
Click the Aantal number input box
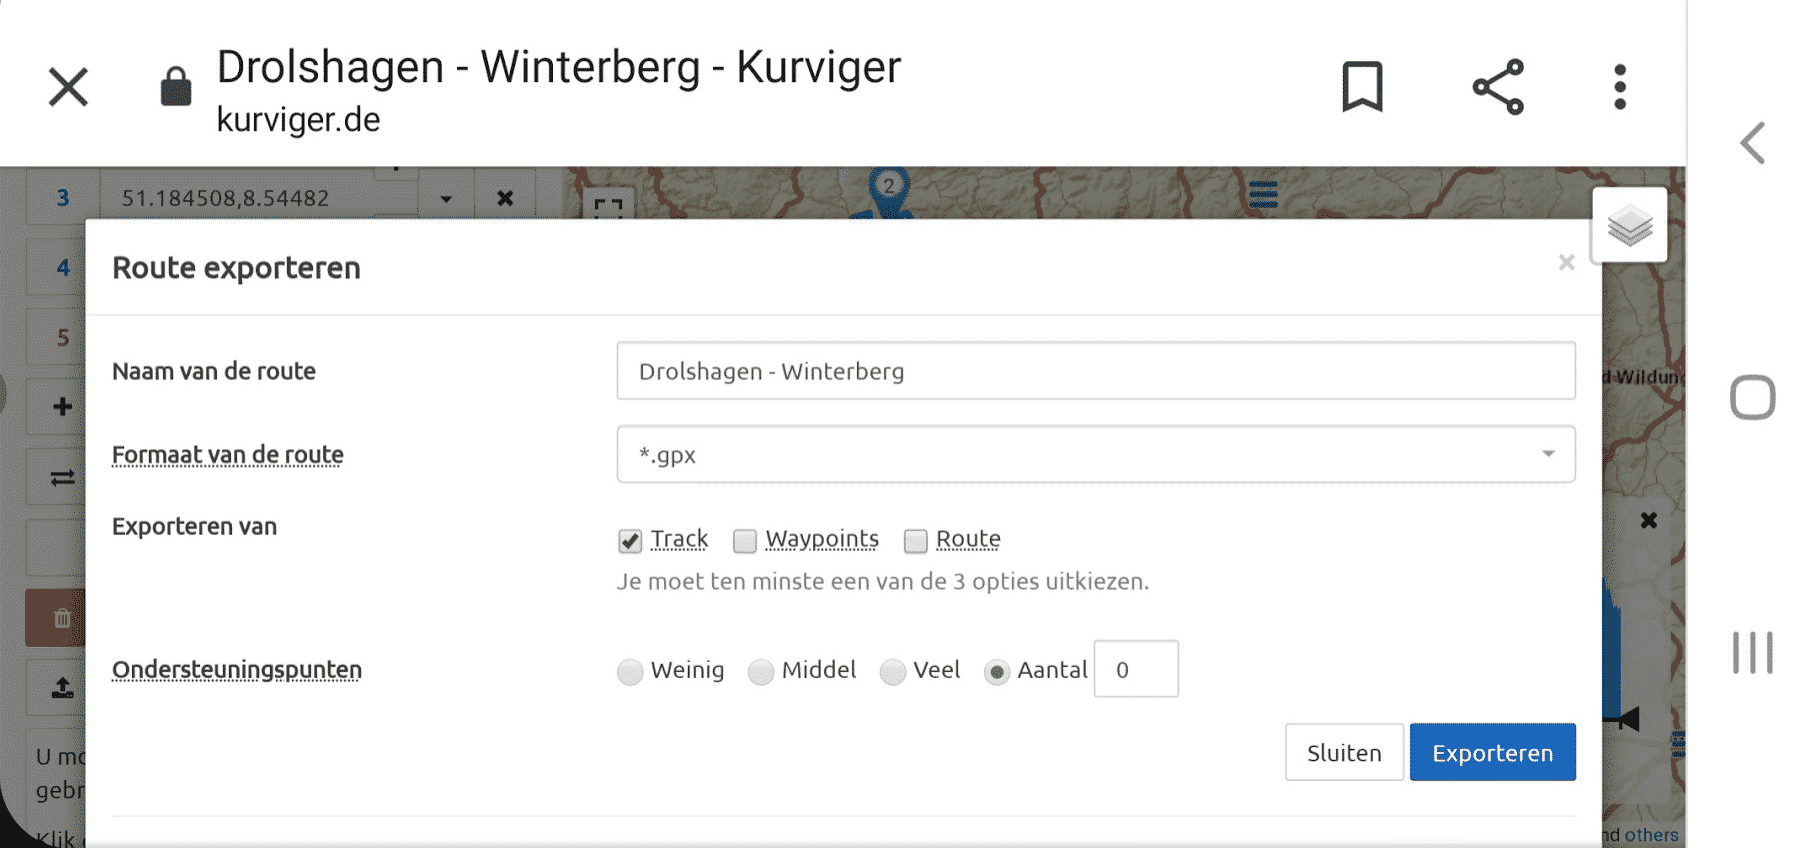(x=1136, y=669)
